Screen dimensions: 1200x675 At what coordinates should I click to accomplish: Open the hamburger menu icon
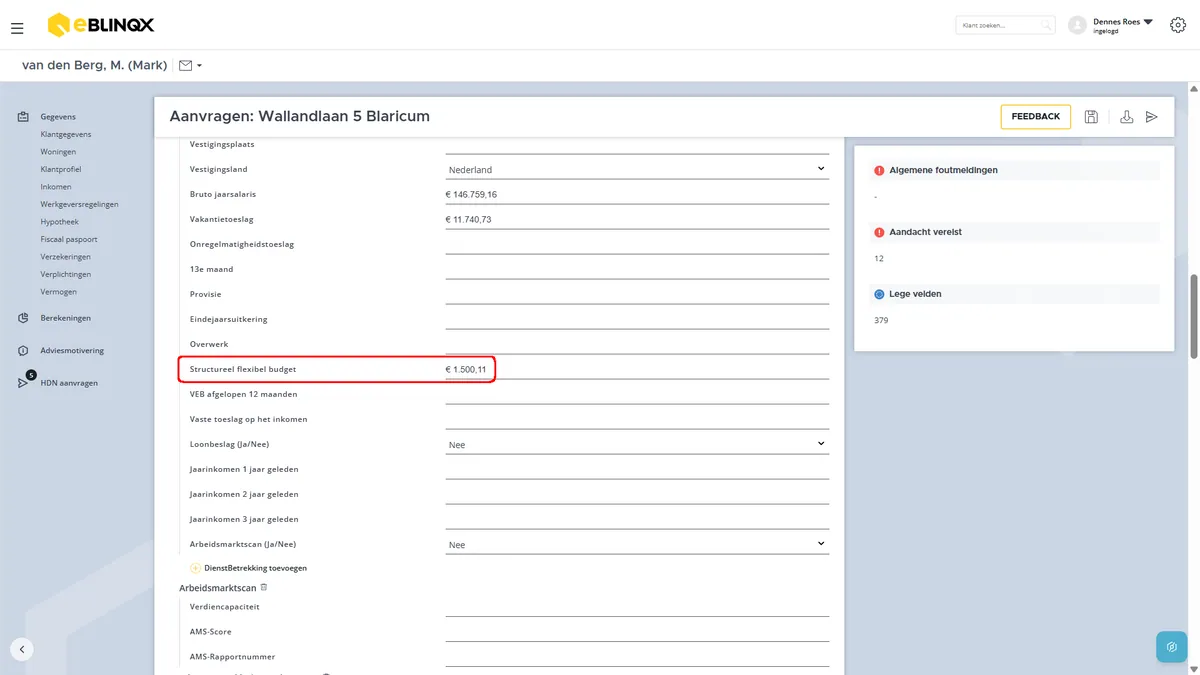(17, 29)
